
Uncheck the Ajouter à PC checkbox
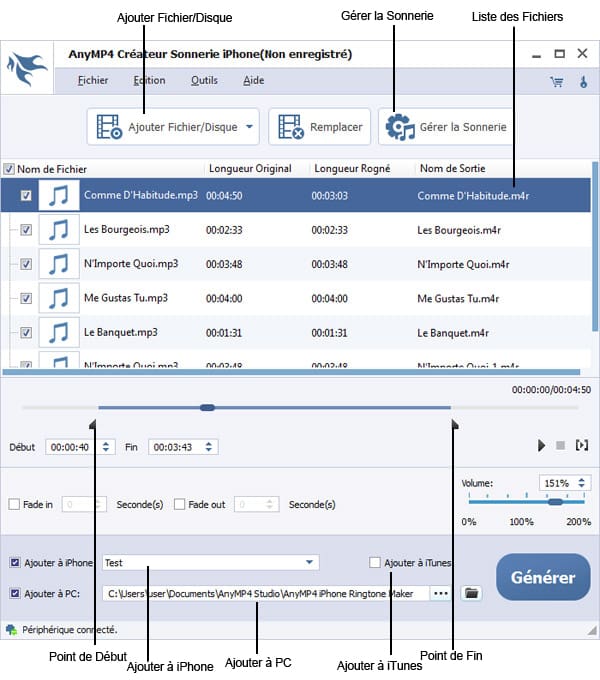(x=15, y=593)
